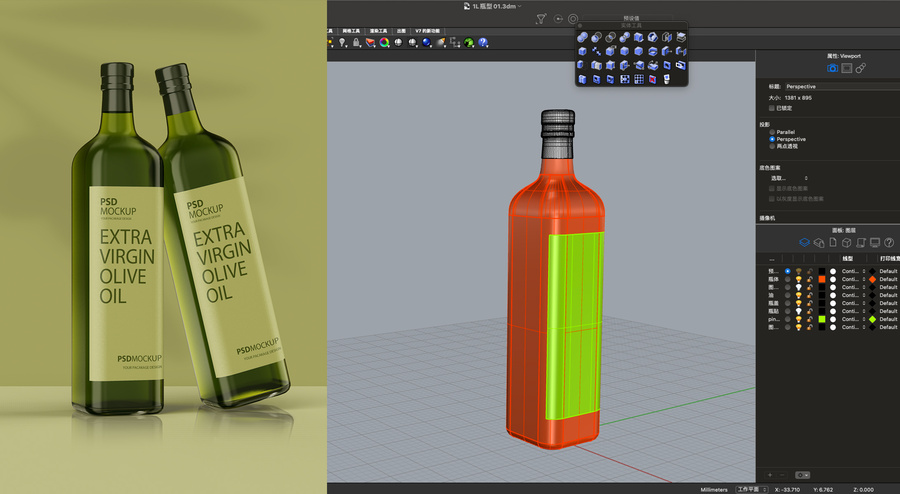The image size is (900, 494).
Task: Show the 瓶贴 layer via its bulb
Action: point(798,311)
